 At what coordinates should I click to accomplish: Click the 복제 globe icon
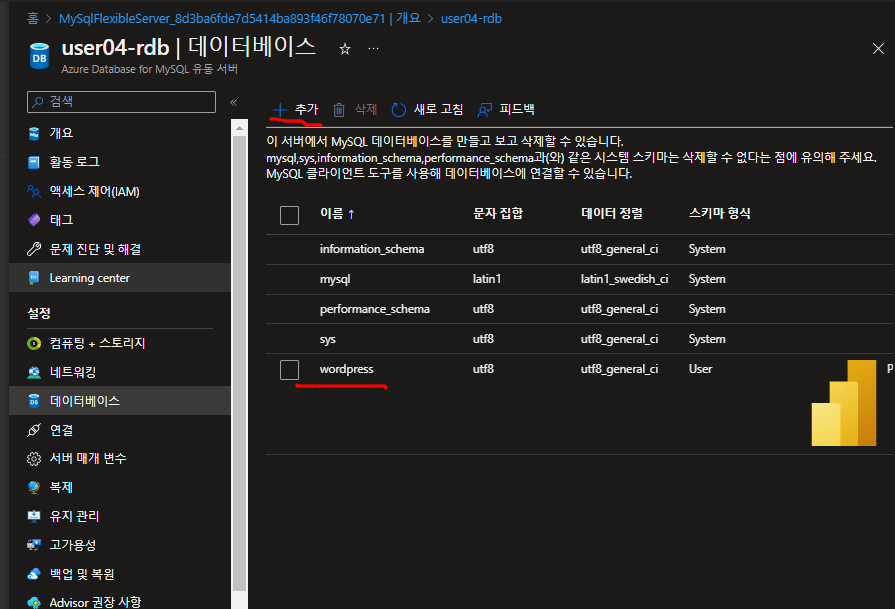pyautogui.click(x=34, y=487)
